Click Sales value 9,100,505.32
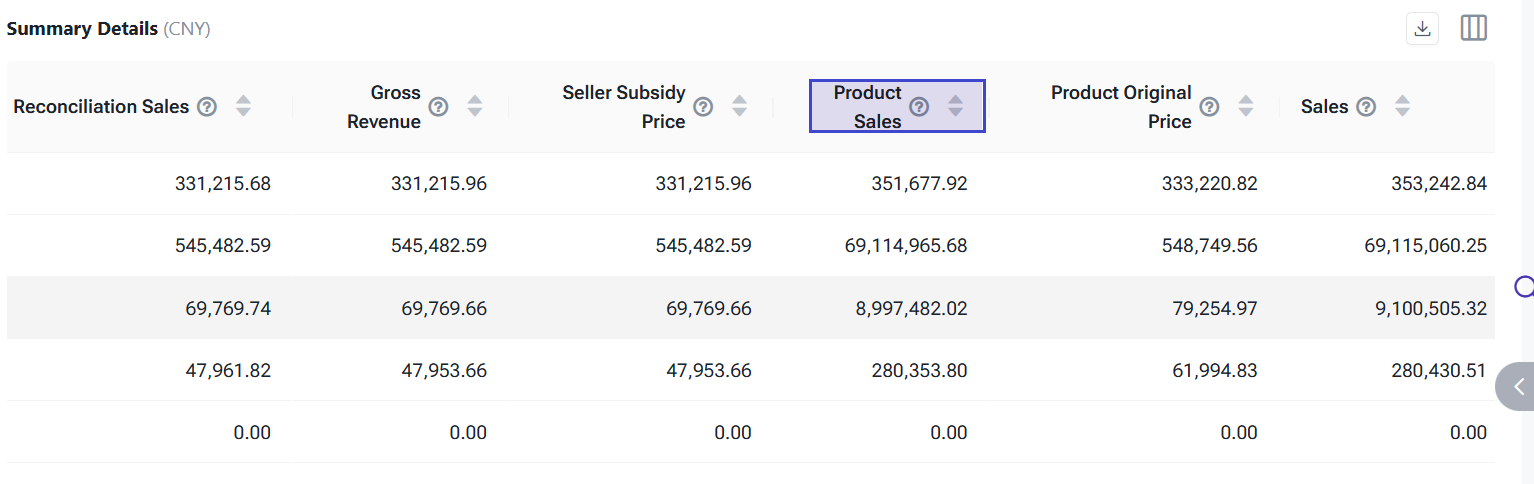The width and height of the screenshot is (1534, 484). [x=1425, y=308]
